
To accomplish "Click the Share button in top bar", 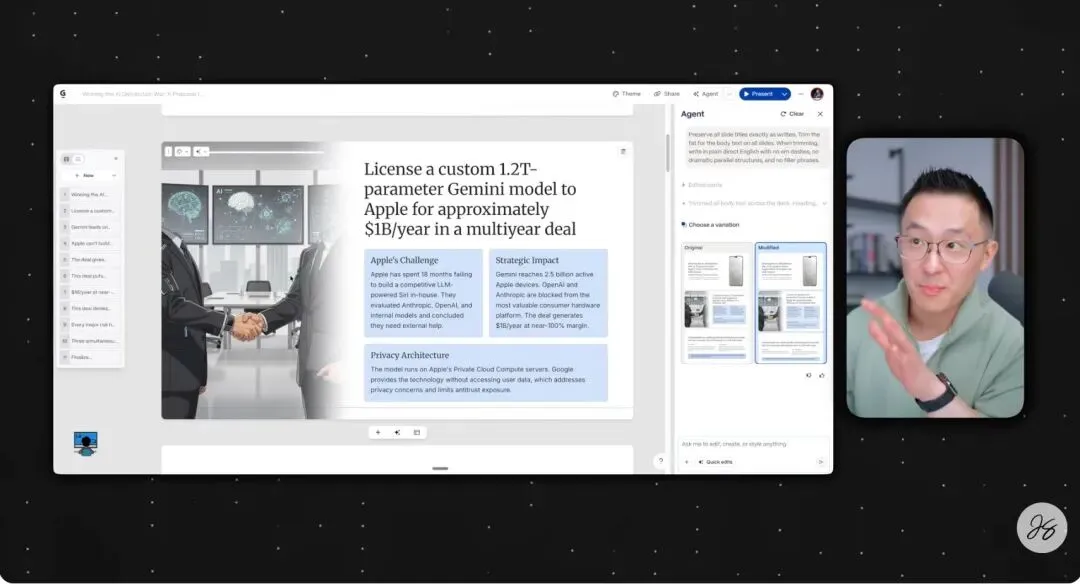I will 667,94.
